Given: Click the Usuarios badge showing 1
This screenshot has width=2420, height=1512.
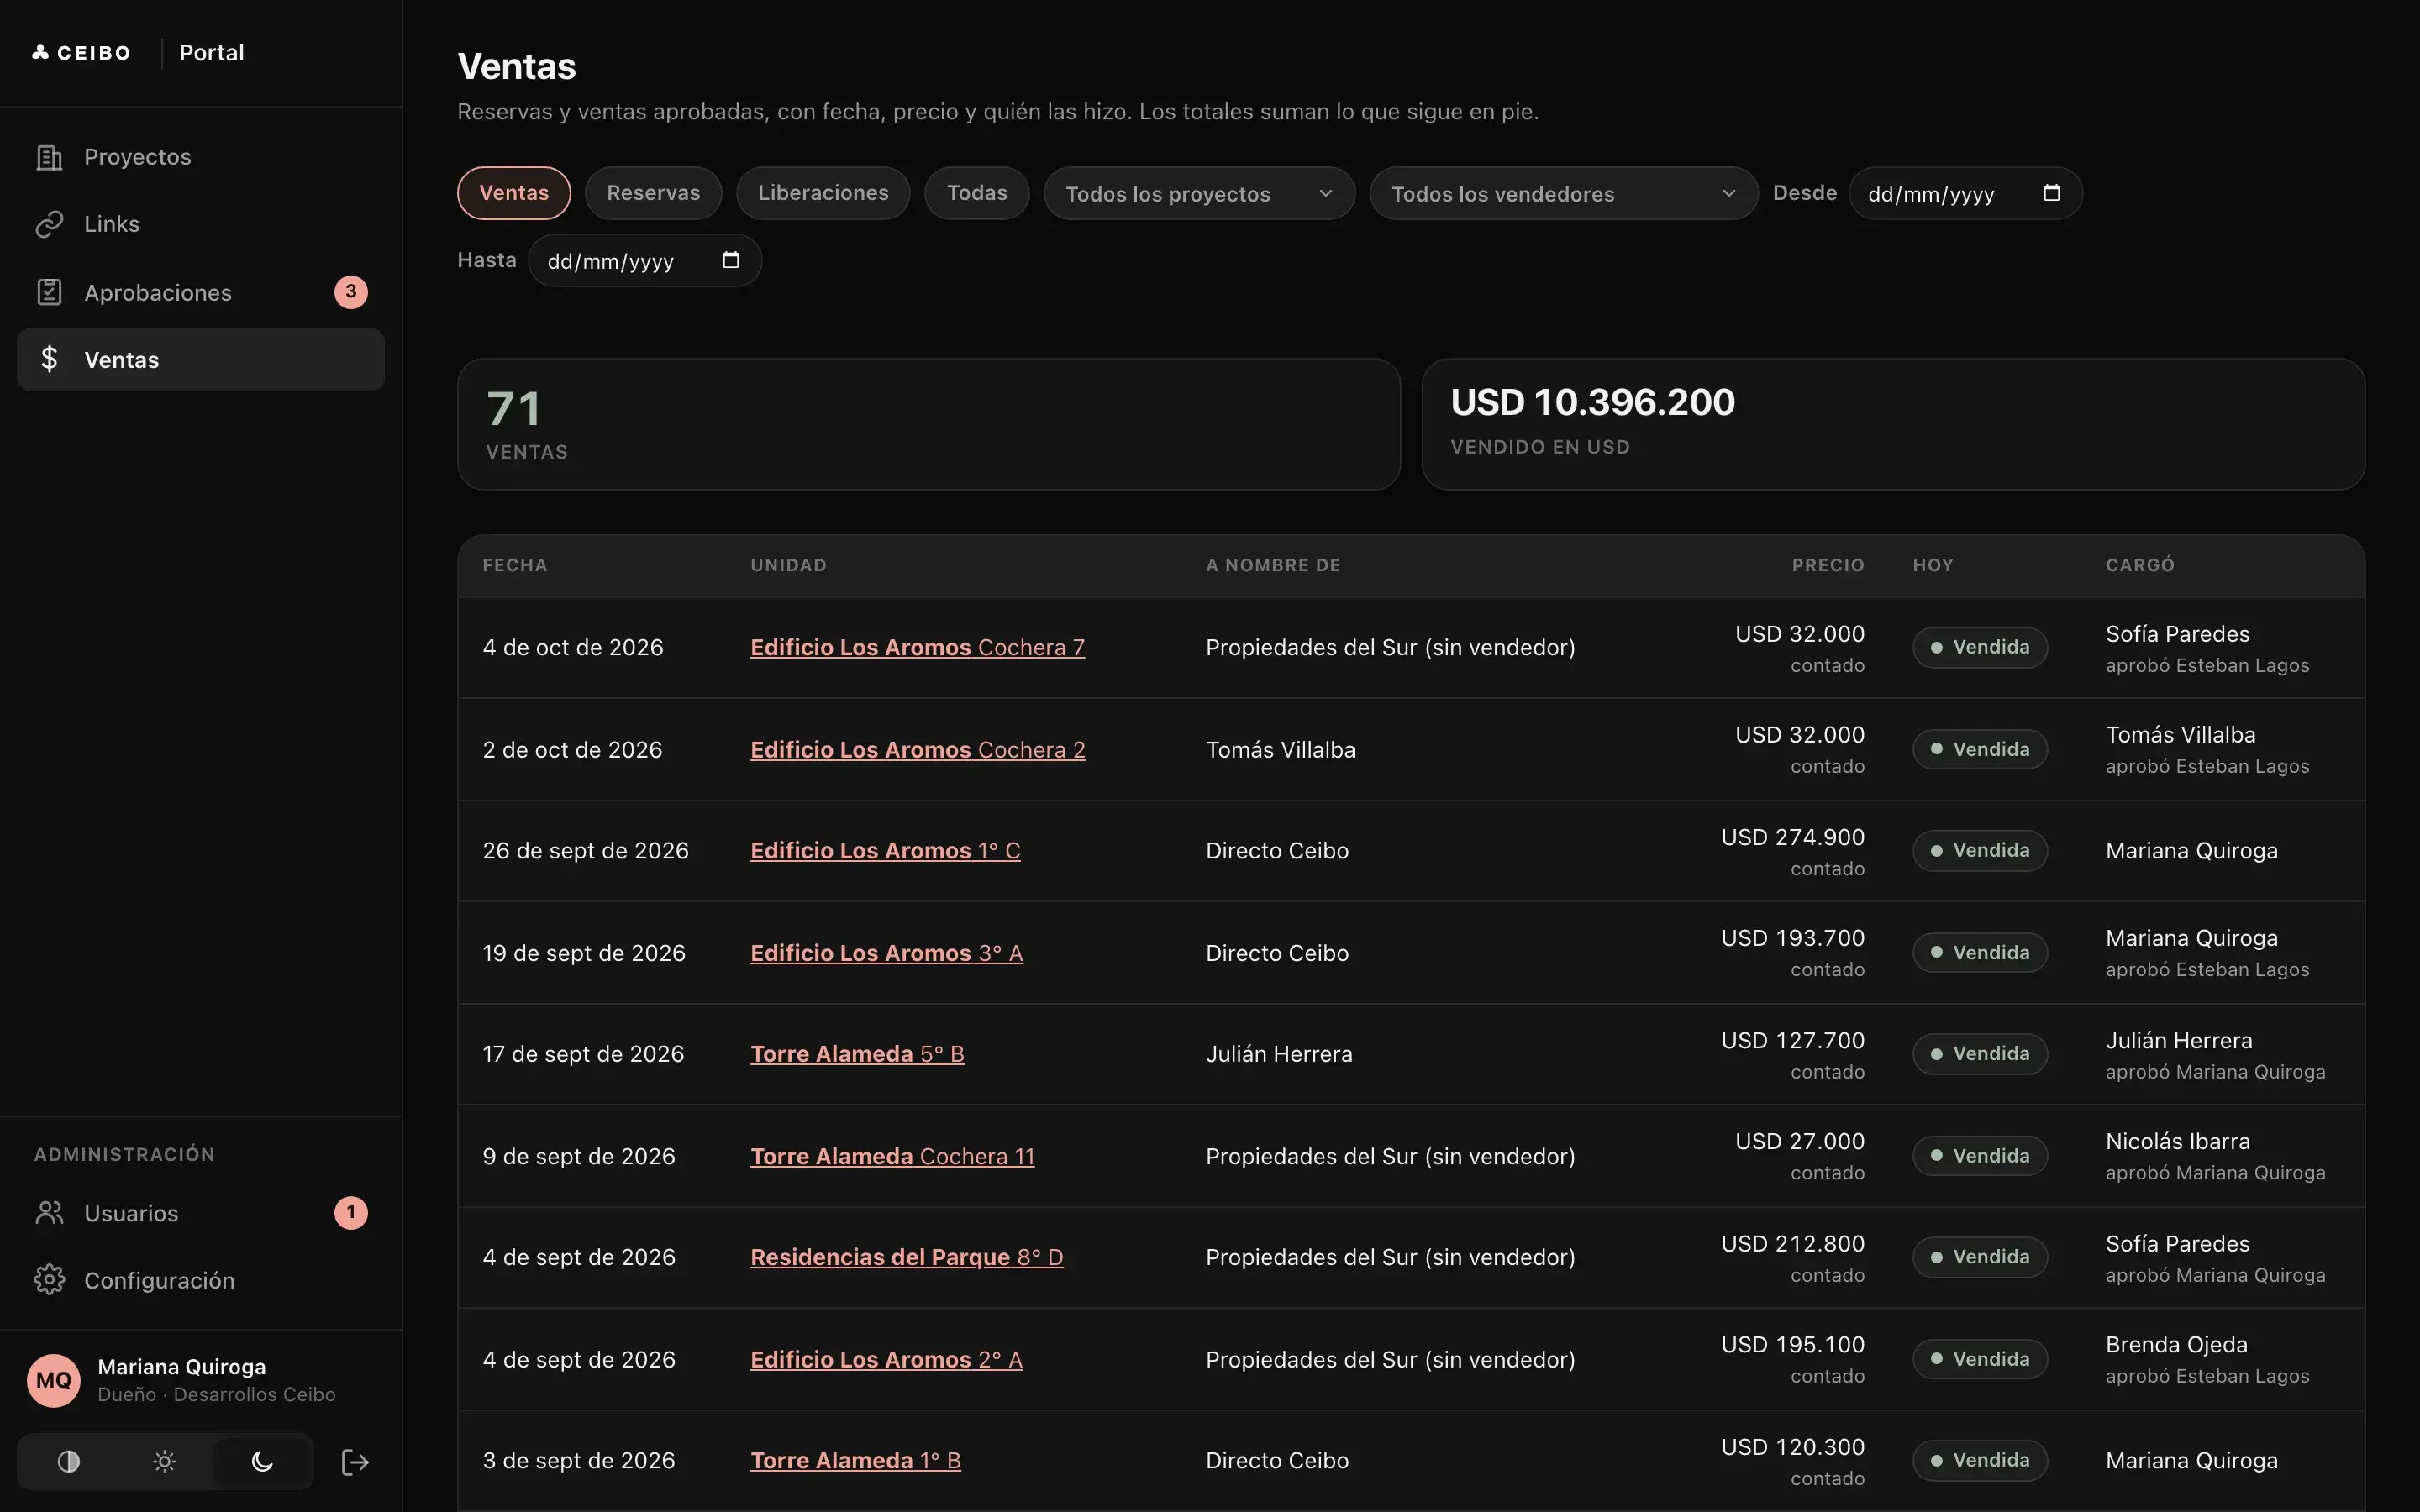Looking at the screenshot, I should [x=351, y=1213].
